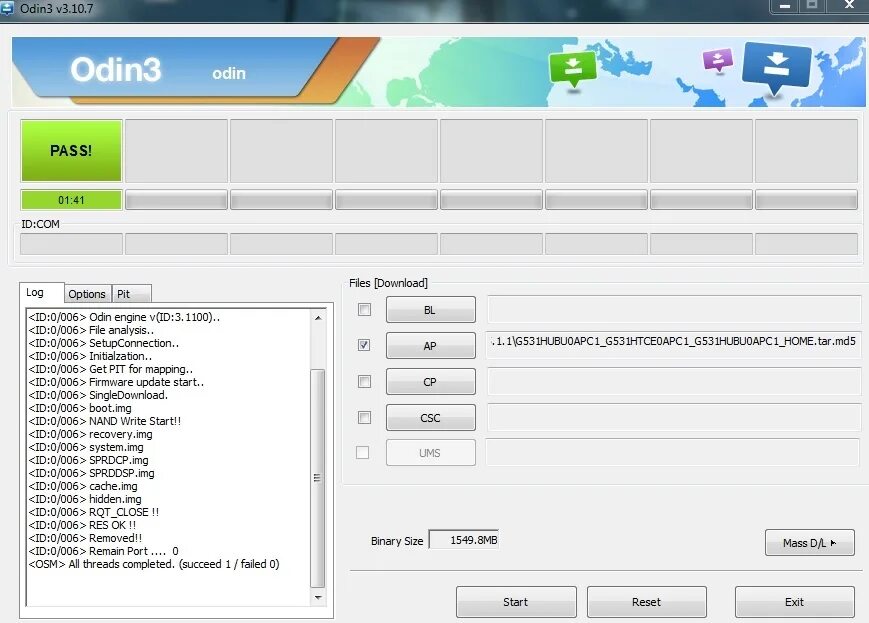Image resolution: width=869 pixels, height=623 pixels.
Task: Click the Reset button
Action: point(647,602)
